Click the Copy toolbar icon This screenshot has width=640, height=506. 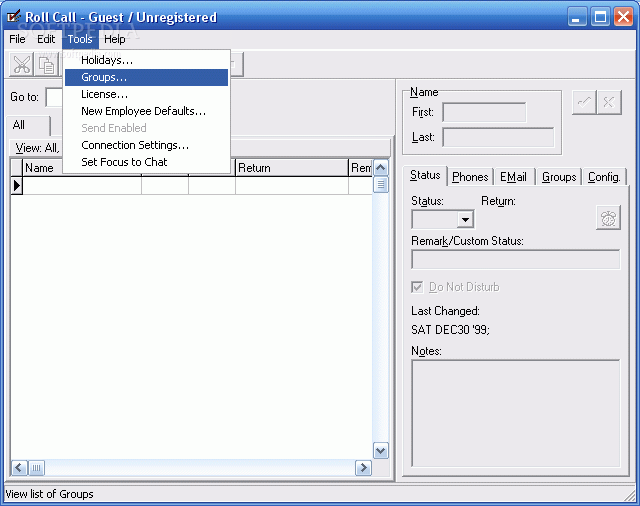46,64
